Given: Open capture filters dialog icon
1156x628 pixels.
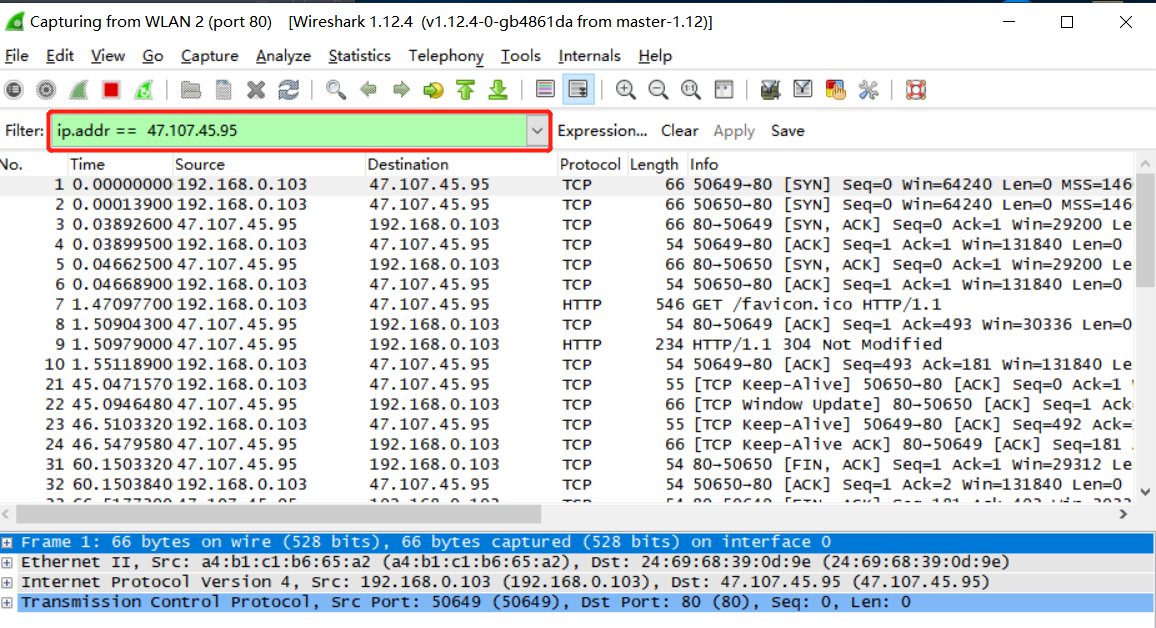Looking at the screenshot, I should pos(770,90).
